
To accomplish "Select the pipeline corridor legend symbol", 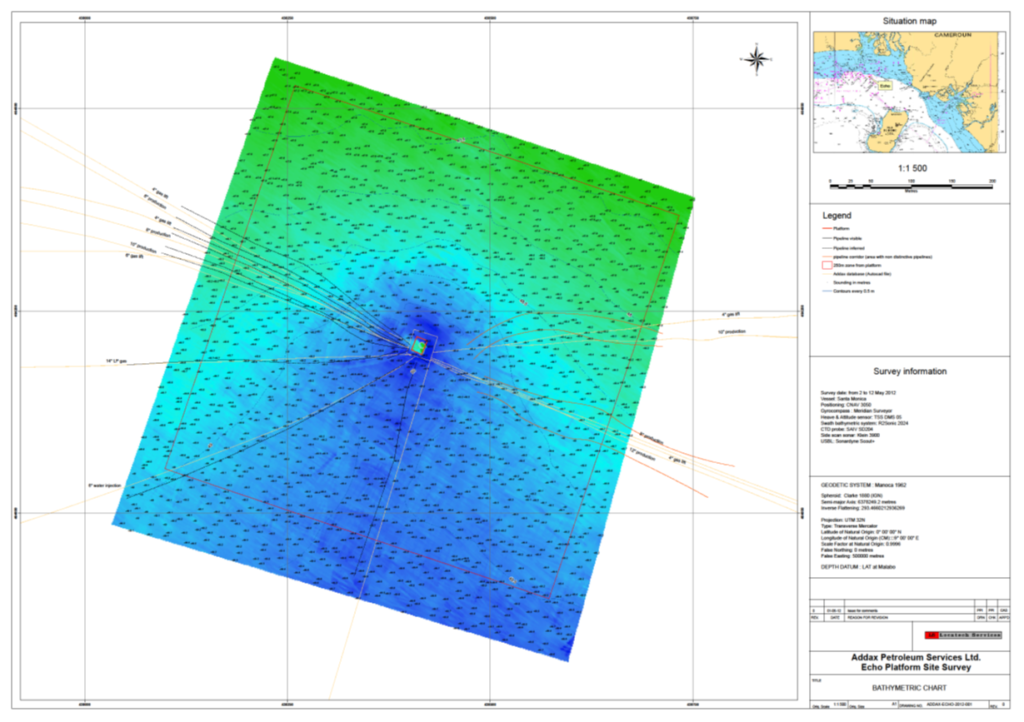I will pos(827,257).
